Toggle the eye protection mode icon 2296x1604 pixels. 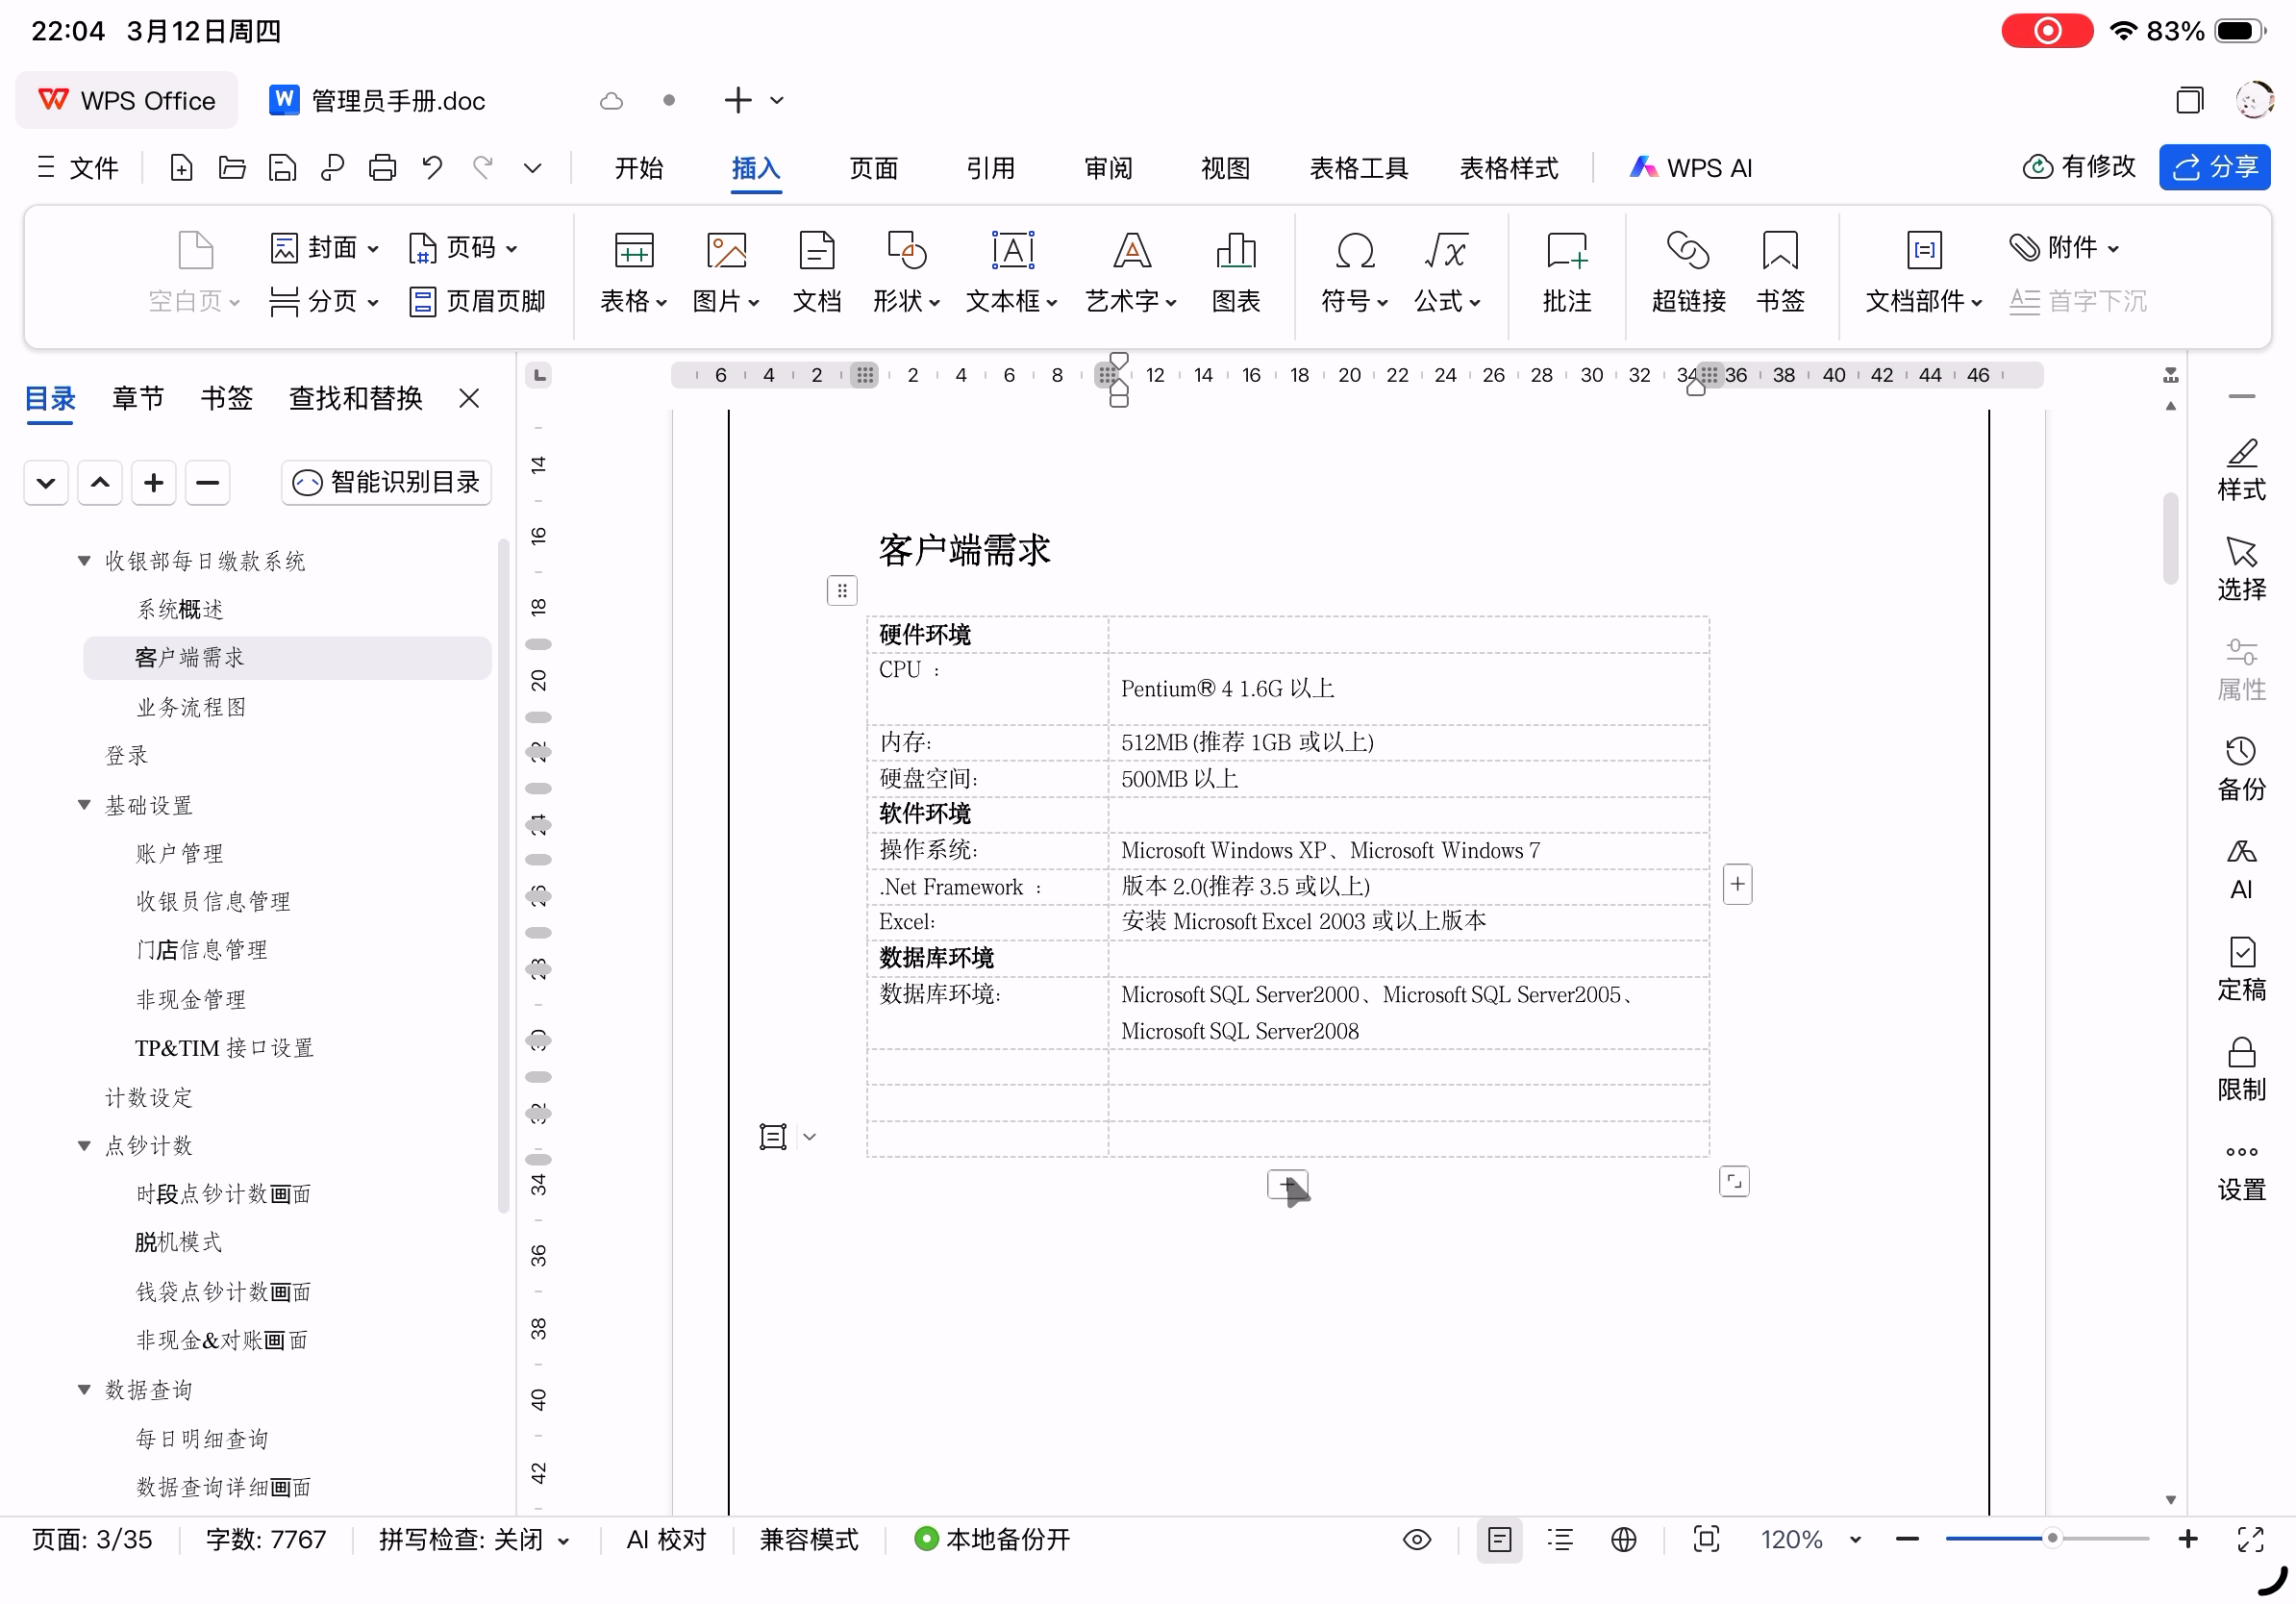[1416, 1539]
